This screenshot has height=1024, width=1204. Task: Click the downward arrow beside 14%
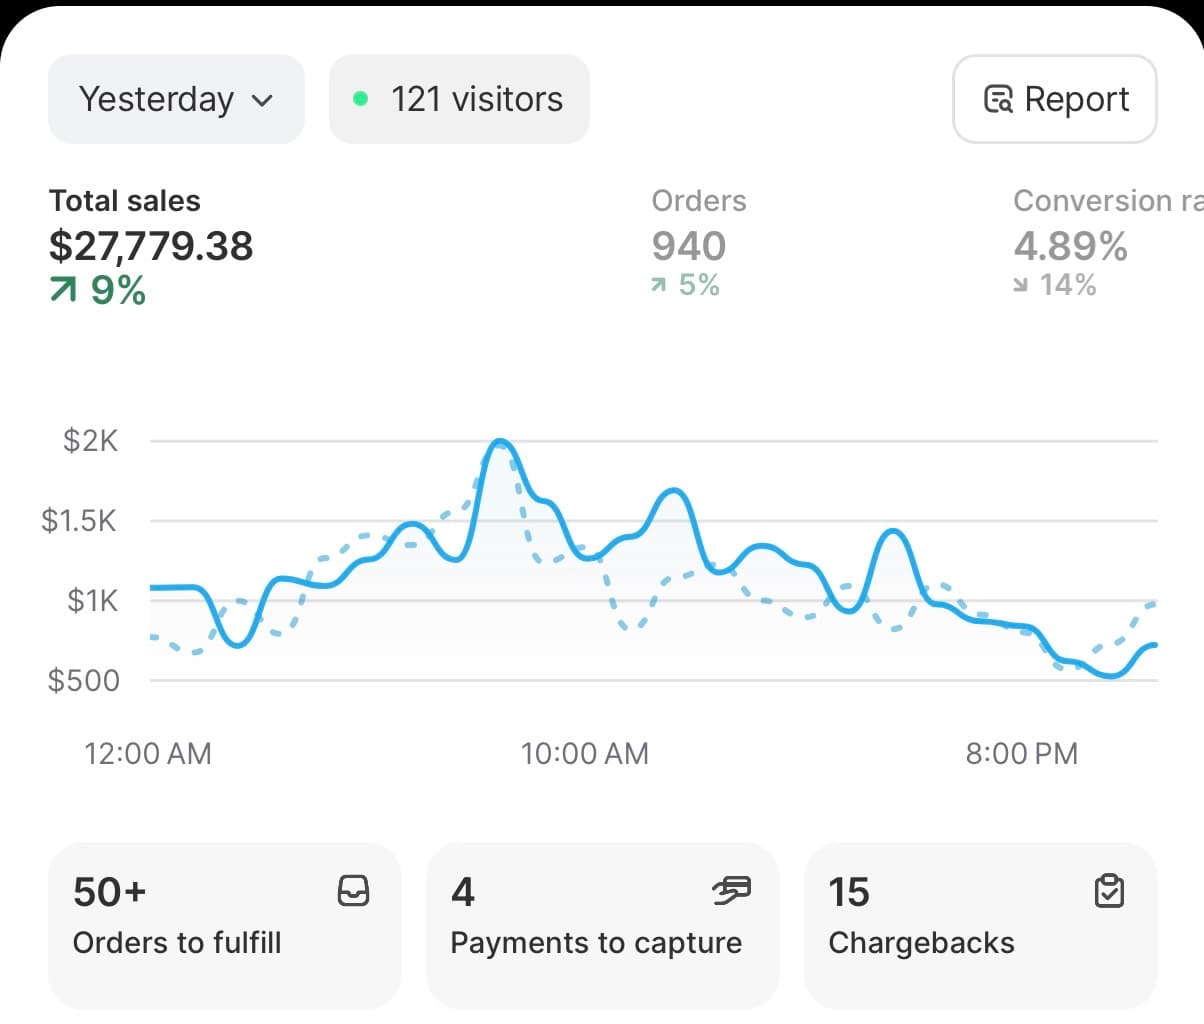[x=1019, y=285]
